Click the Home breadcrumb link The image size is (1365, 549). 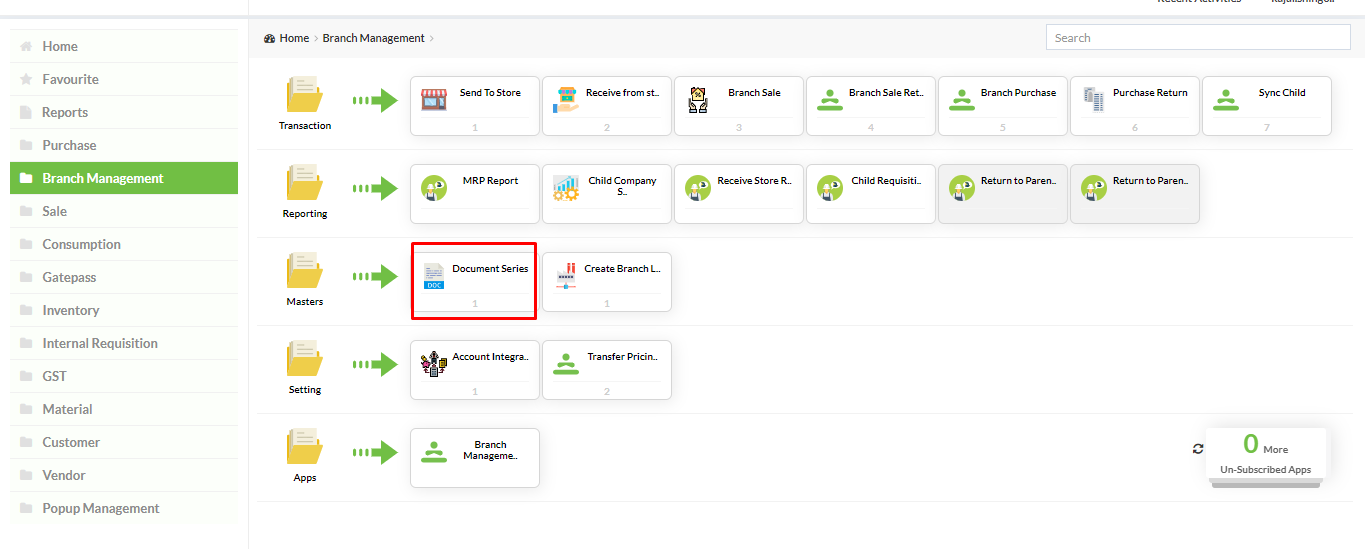pos(294,38)
